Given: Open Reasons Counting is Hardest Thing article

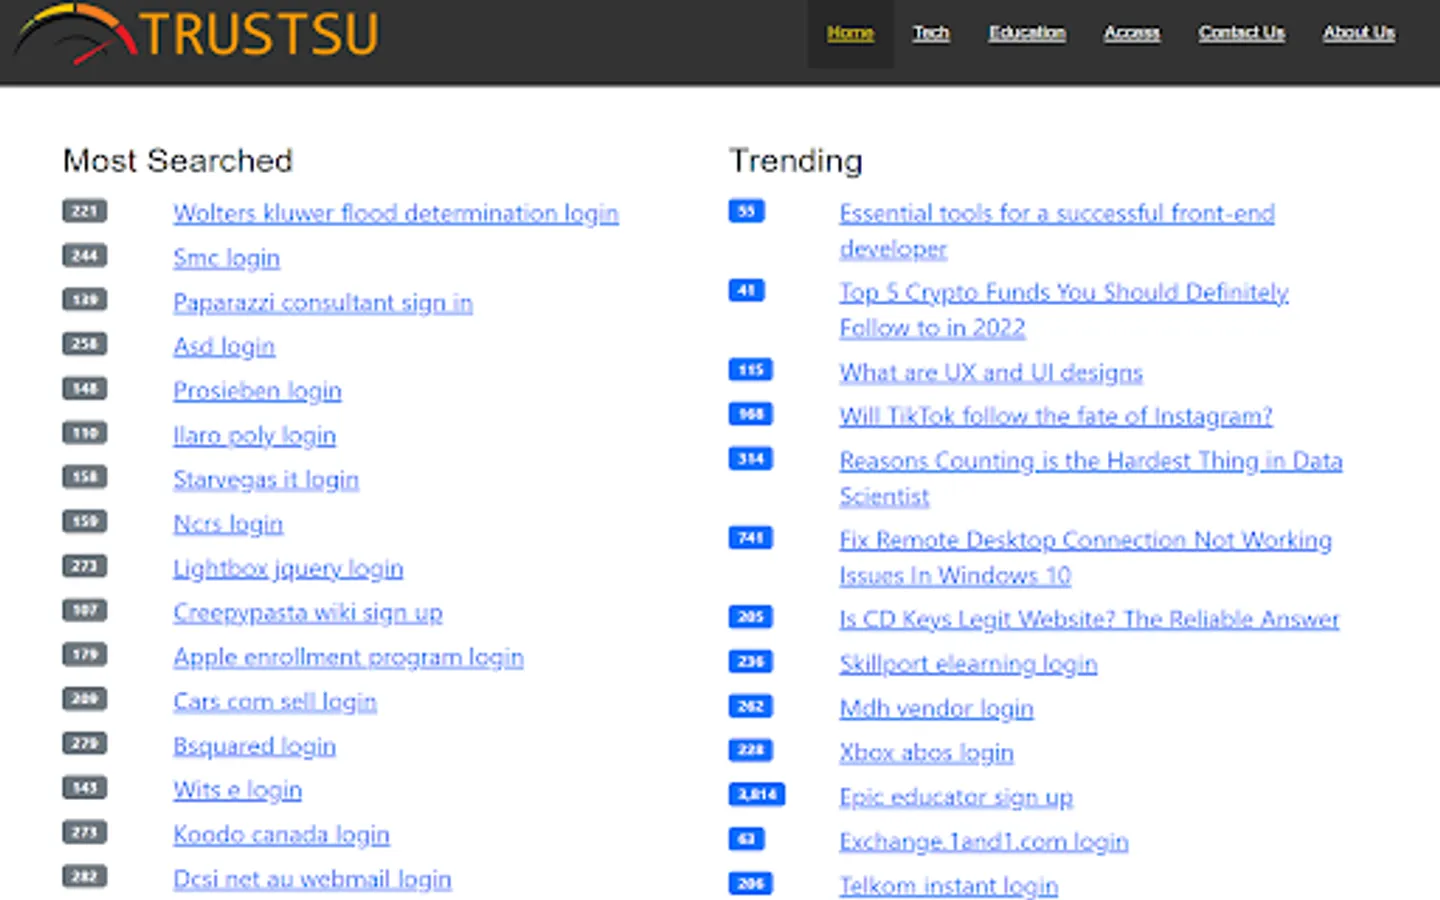Looking at the screenshot, I should pos(1091,478).
